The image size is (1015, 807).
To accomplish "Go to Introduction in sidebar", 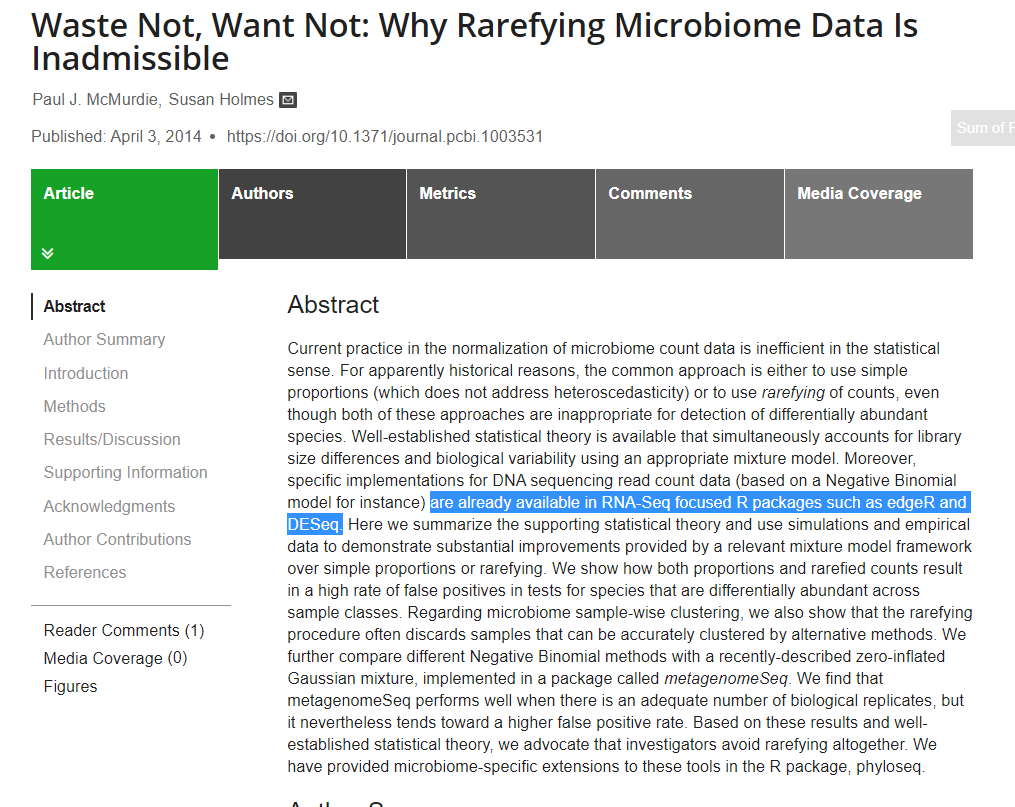I will 86,373.
